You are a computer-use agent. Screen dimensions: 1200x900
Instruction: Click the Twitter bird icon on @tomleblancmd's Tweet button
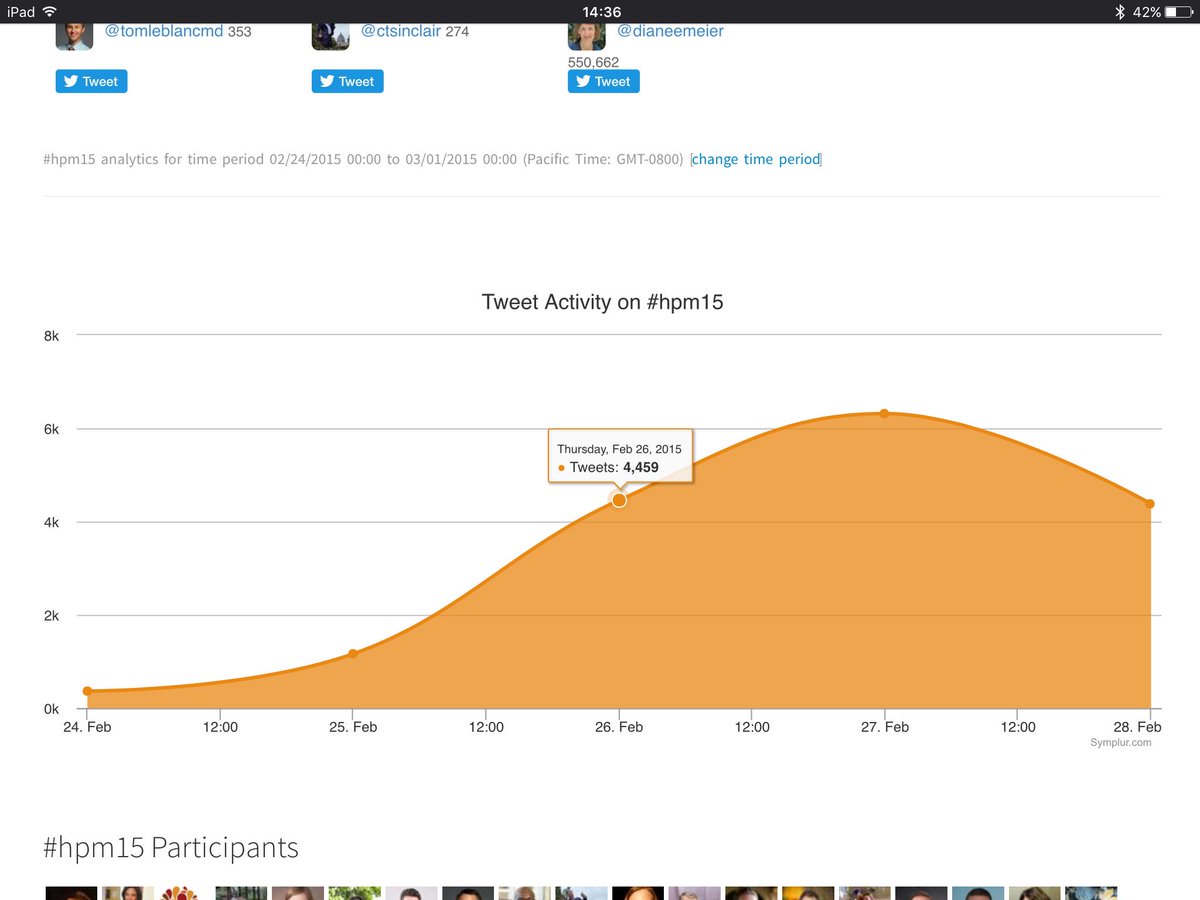[72, 81]
